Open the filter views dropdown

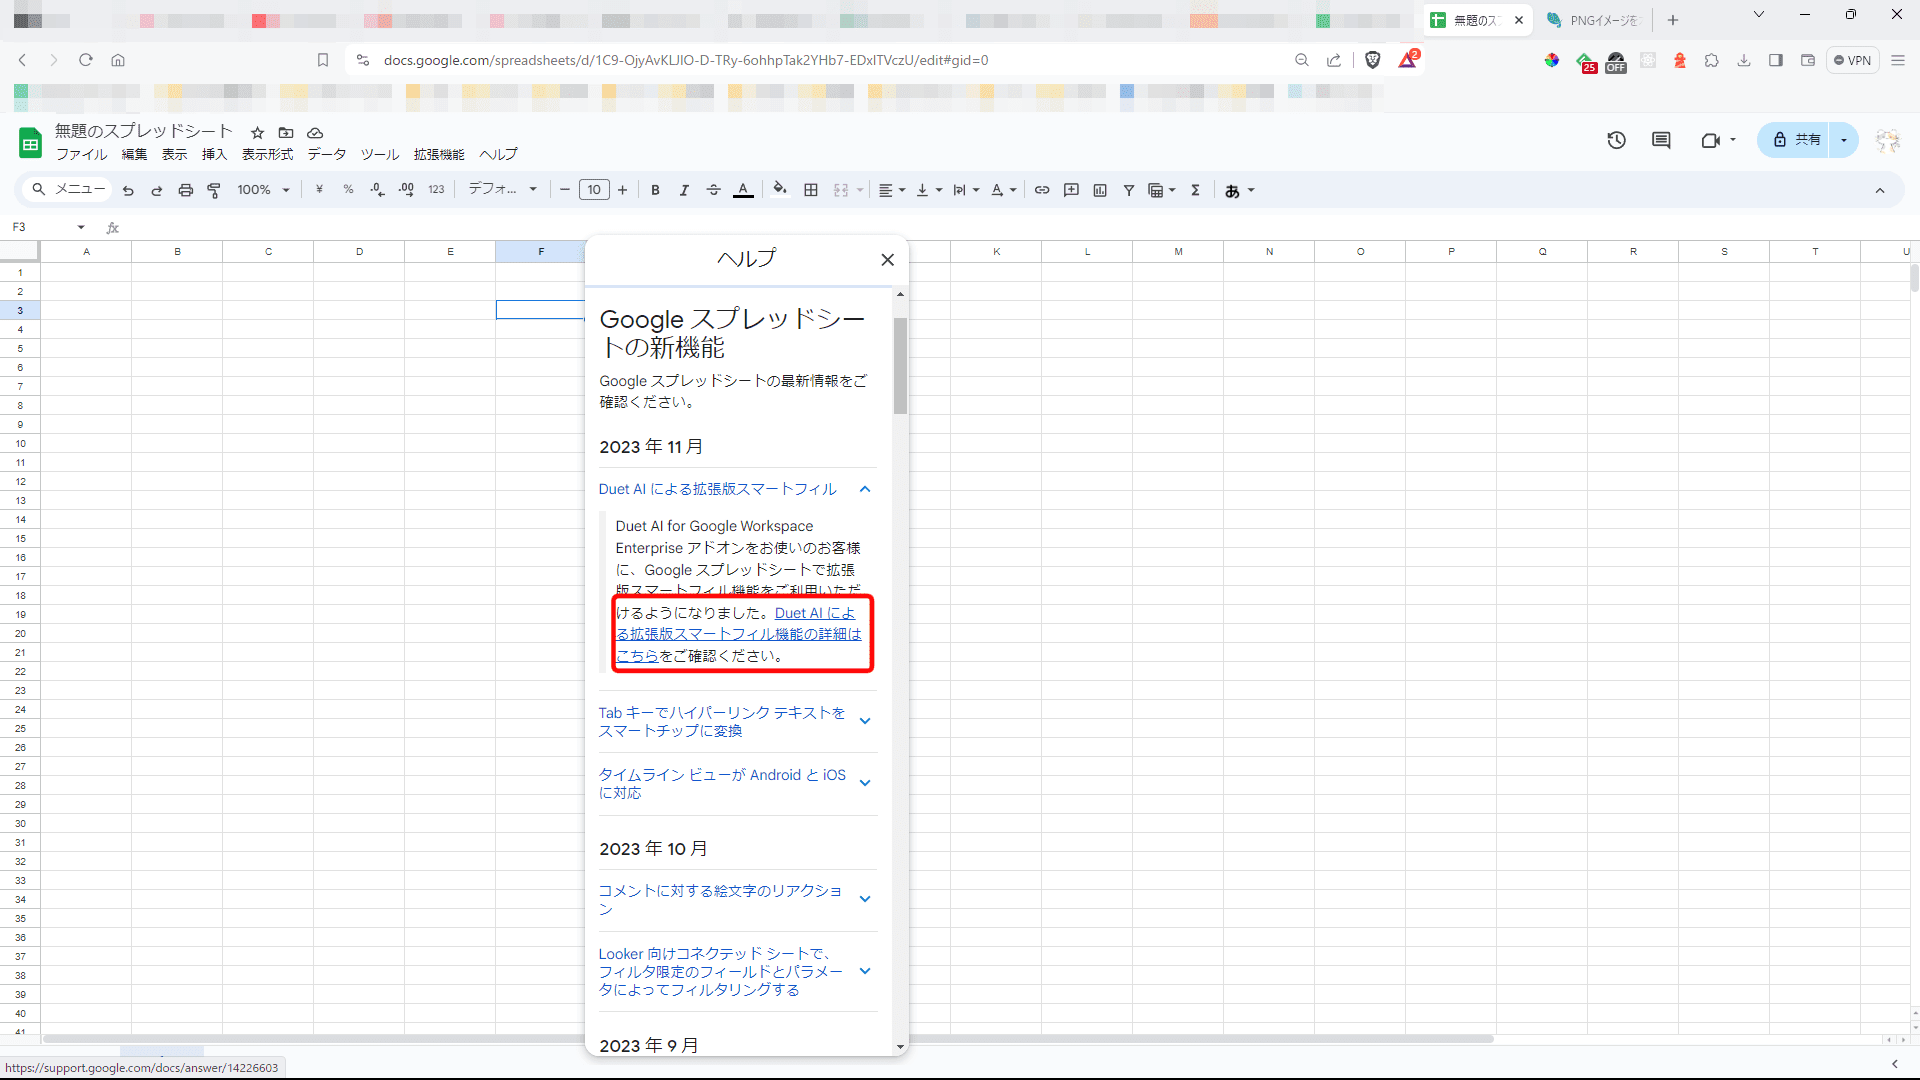point(1162,190)
